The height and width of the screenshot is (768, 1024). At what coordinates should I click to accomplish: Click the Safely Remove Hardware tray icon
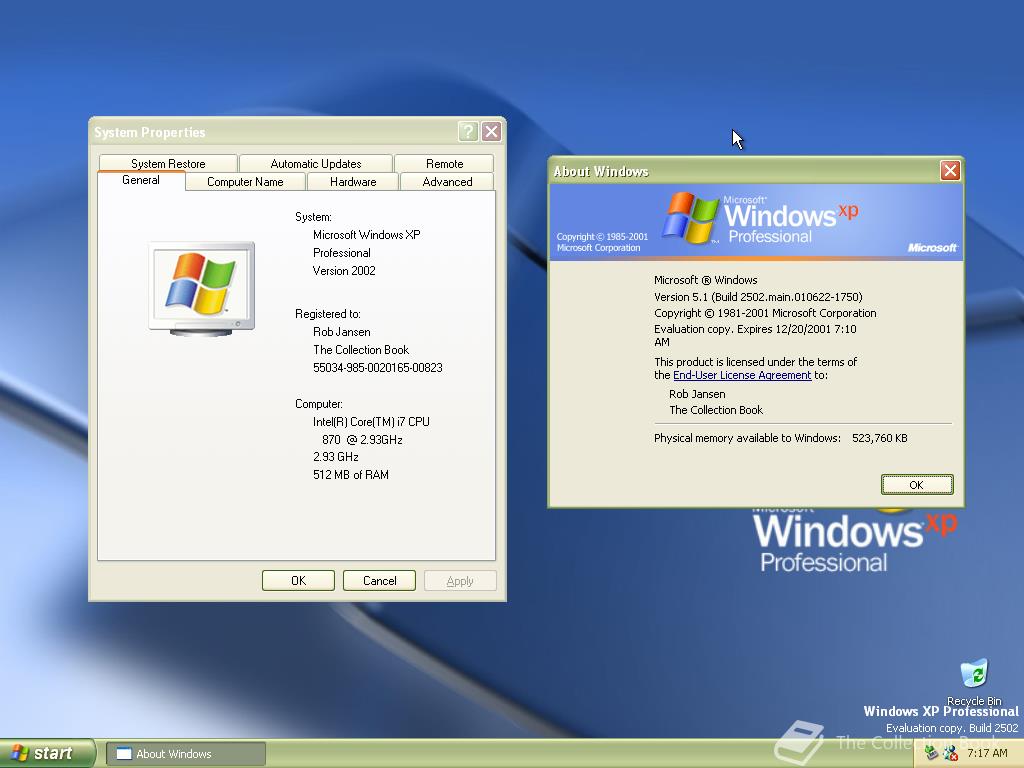[x=931, y=753]
